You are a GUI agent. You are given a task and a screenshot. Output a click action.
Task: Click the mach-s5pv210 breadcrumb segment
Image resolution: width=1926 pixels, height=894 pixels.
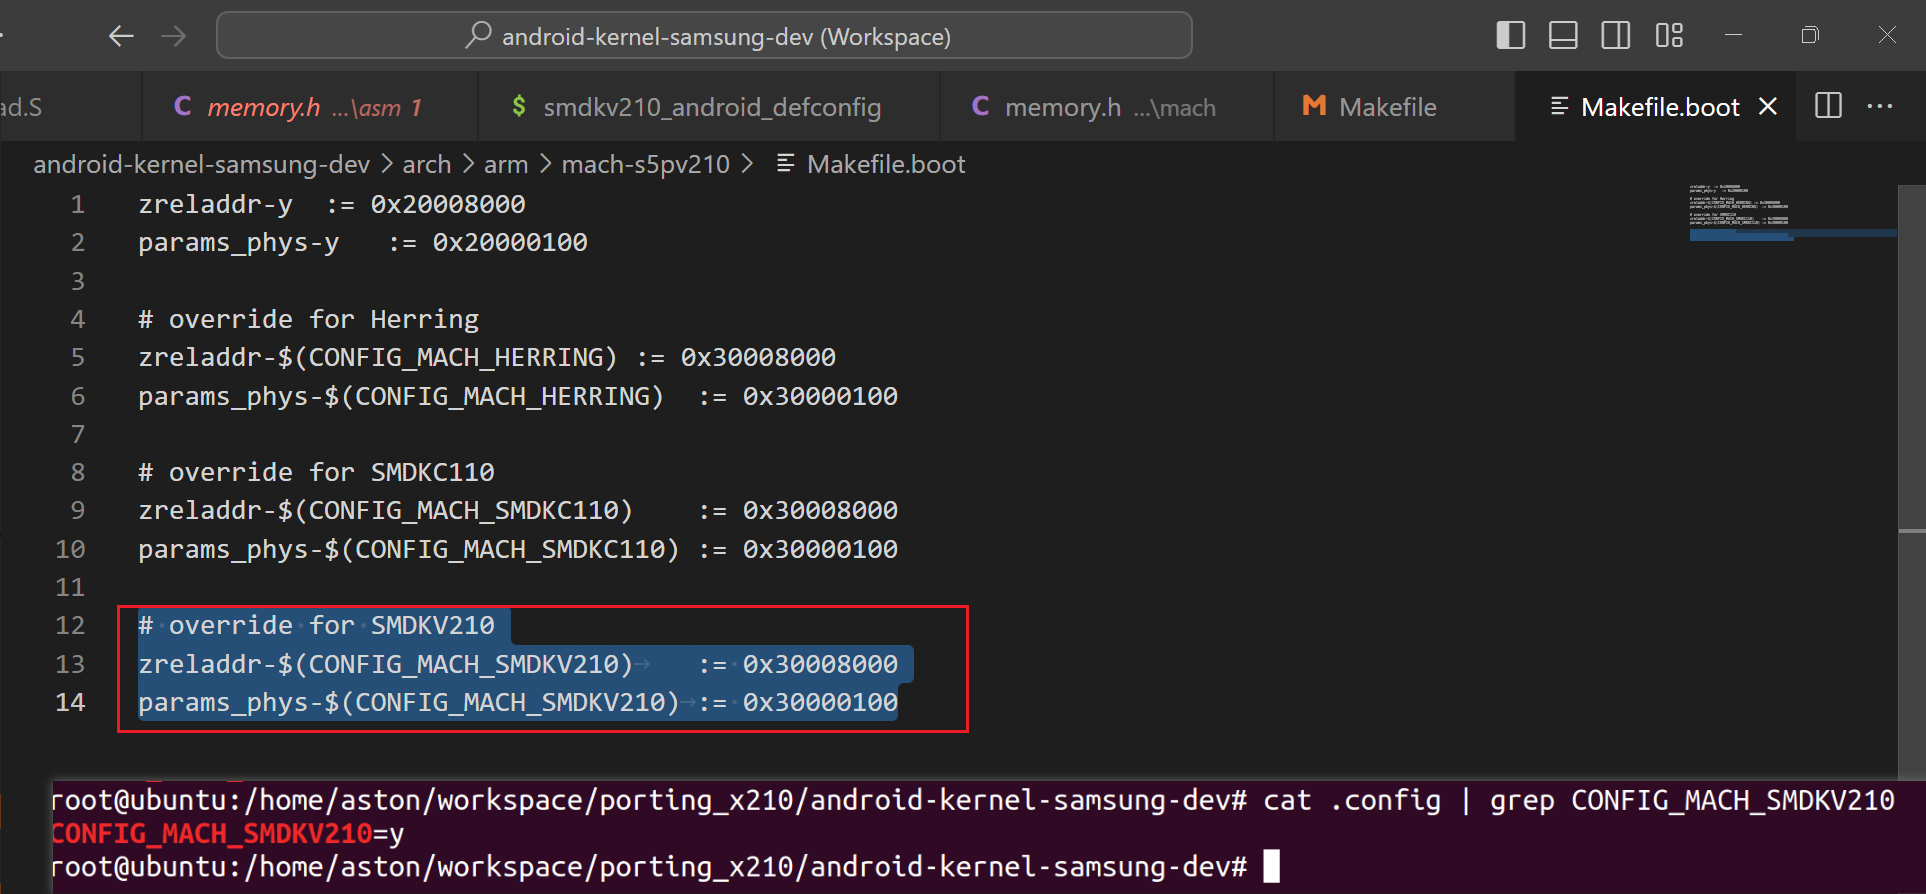(x=646, y=164)
